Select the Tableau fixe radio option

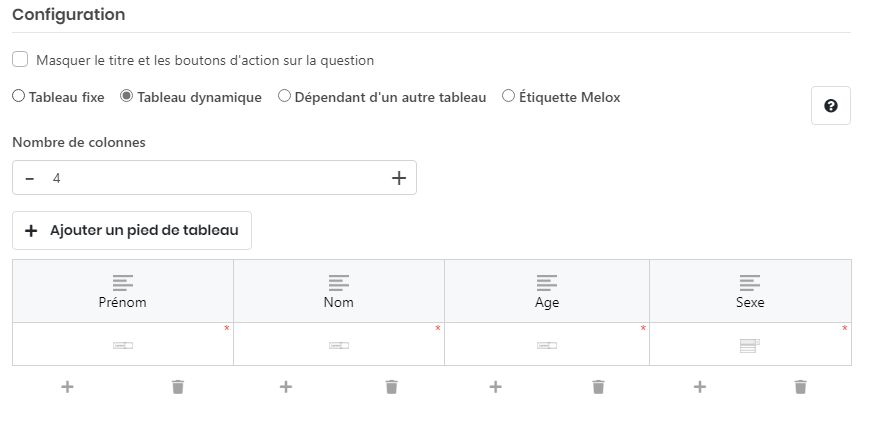19,97
